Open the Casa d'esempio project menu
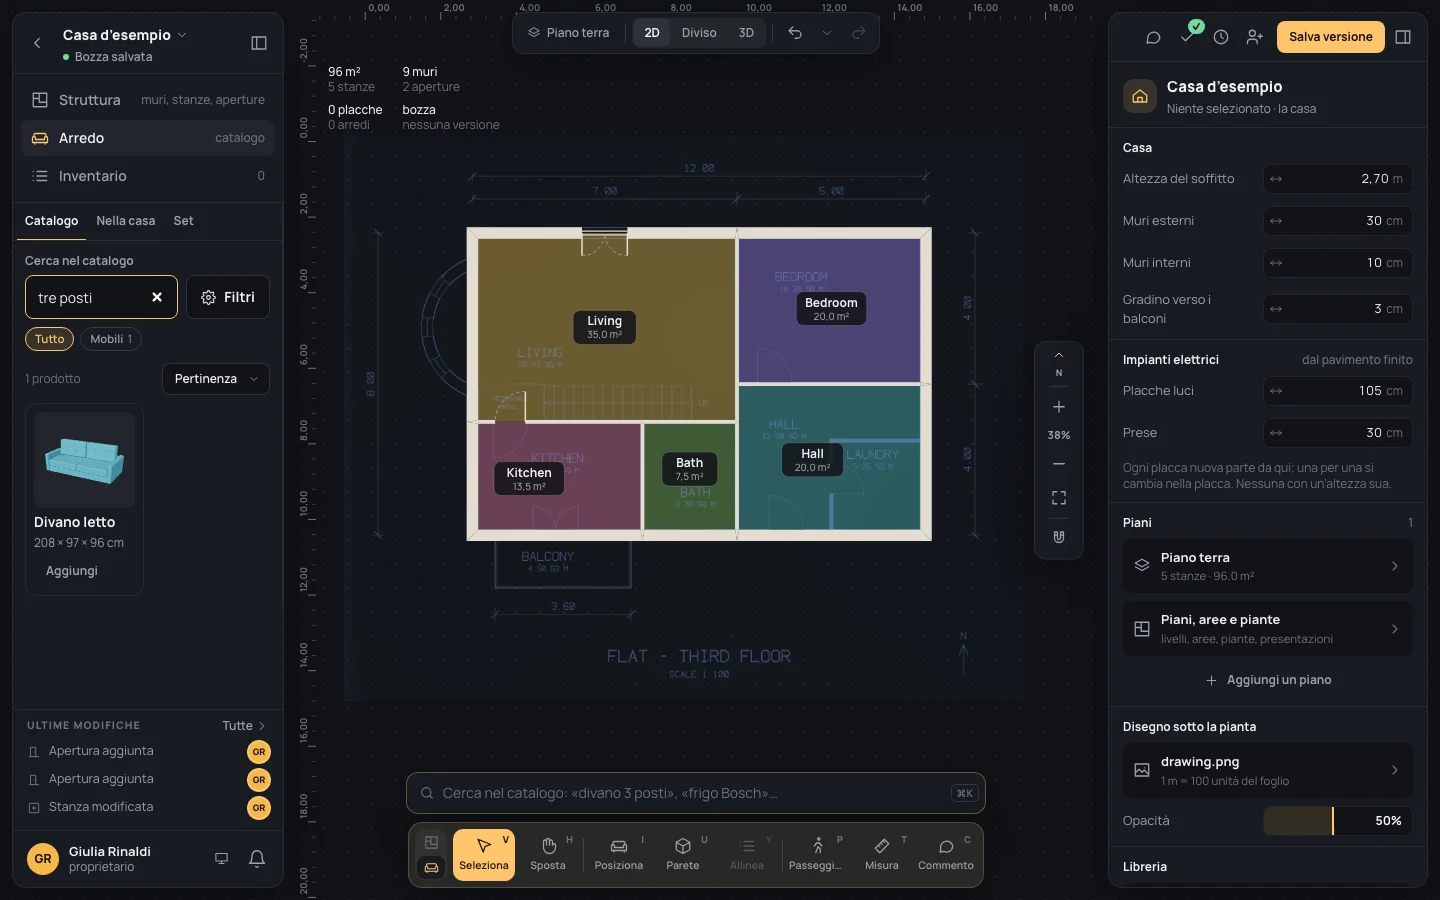This screenshot has height=900, width=1440. 125,35
